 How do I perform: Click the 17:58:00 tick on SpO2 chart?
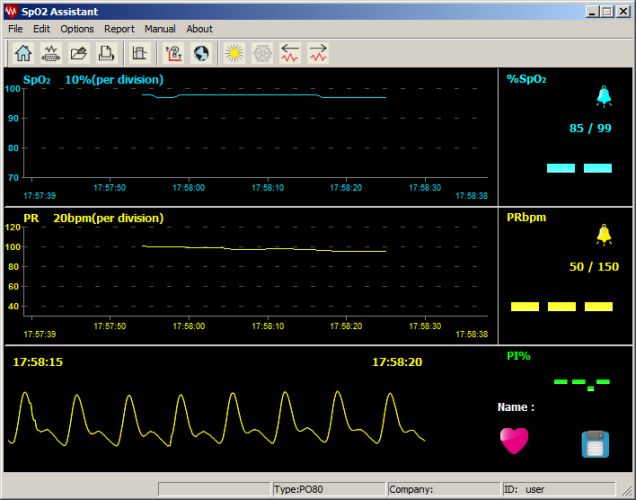[189, 188]
